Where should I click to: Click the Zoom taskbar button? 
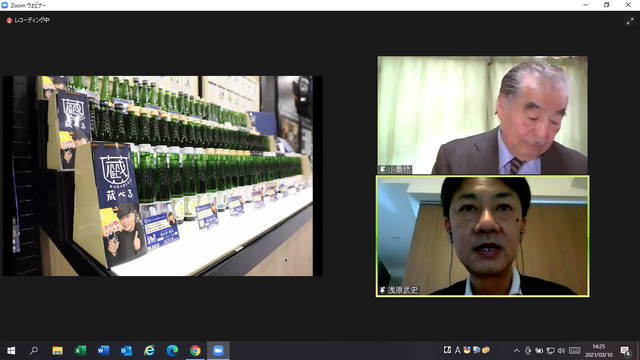pyautogui.click(x=218, y=351)
